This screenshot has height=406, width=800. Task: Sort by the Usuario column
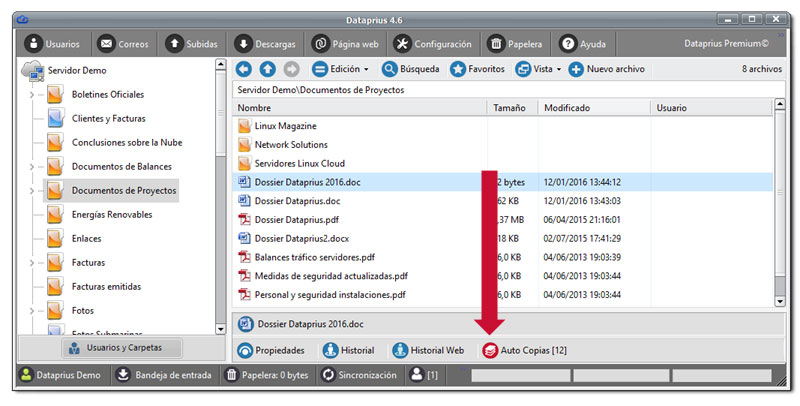tap(711, 108)
